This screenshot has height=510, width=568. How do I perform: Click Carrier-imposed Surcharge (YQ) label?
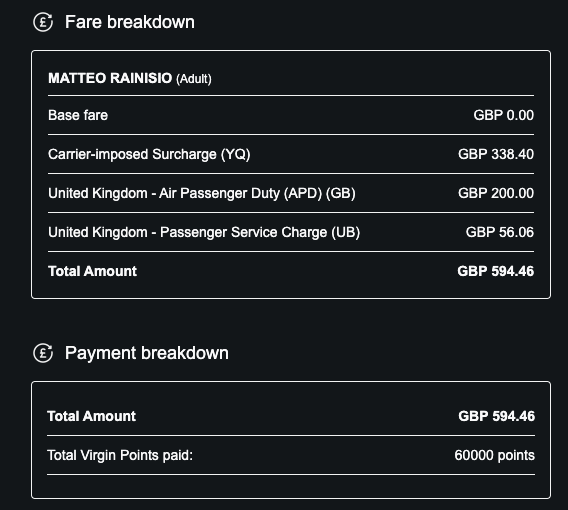149,154
